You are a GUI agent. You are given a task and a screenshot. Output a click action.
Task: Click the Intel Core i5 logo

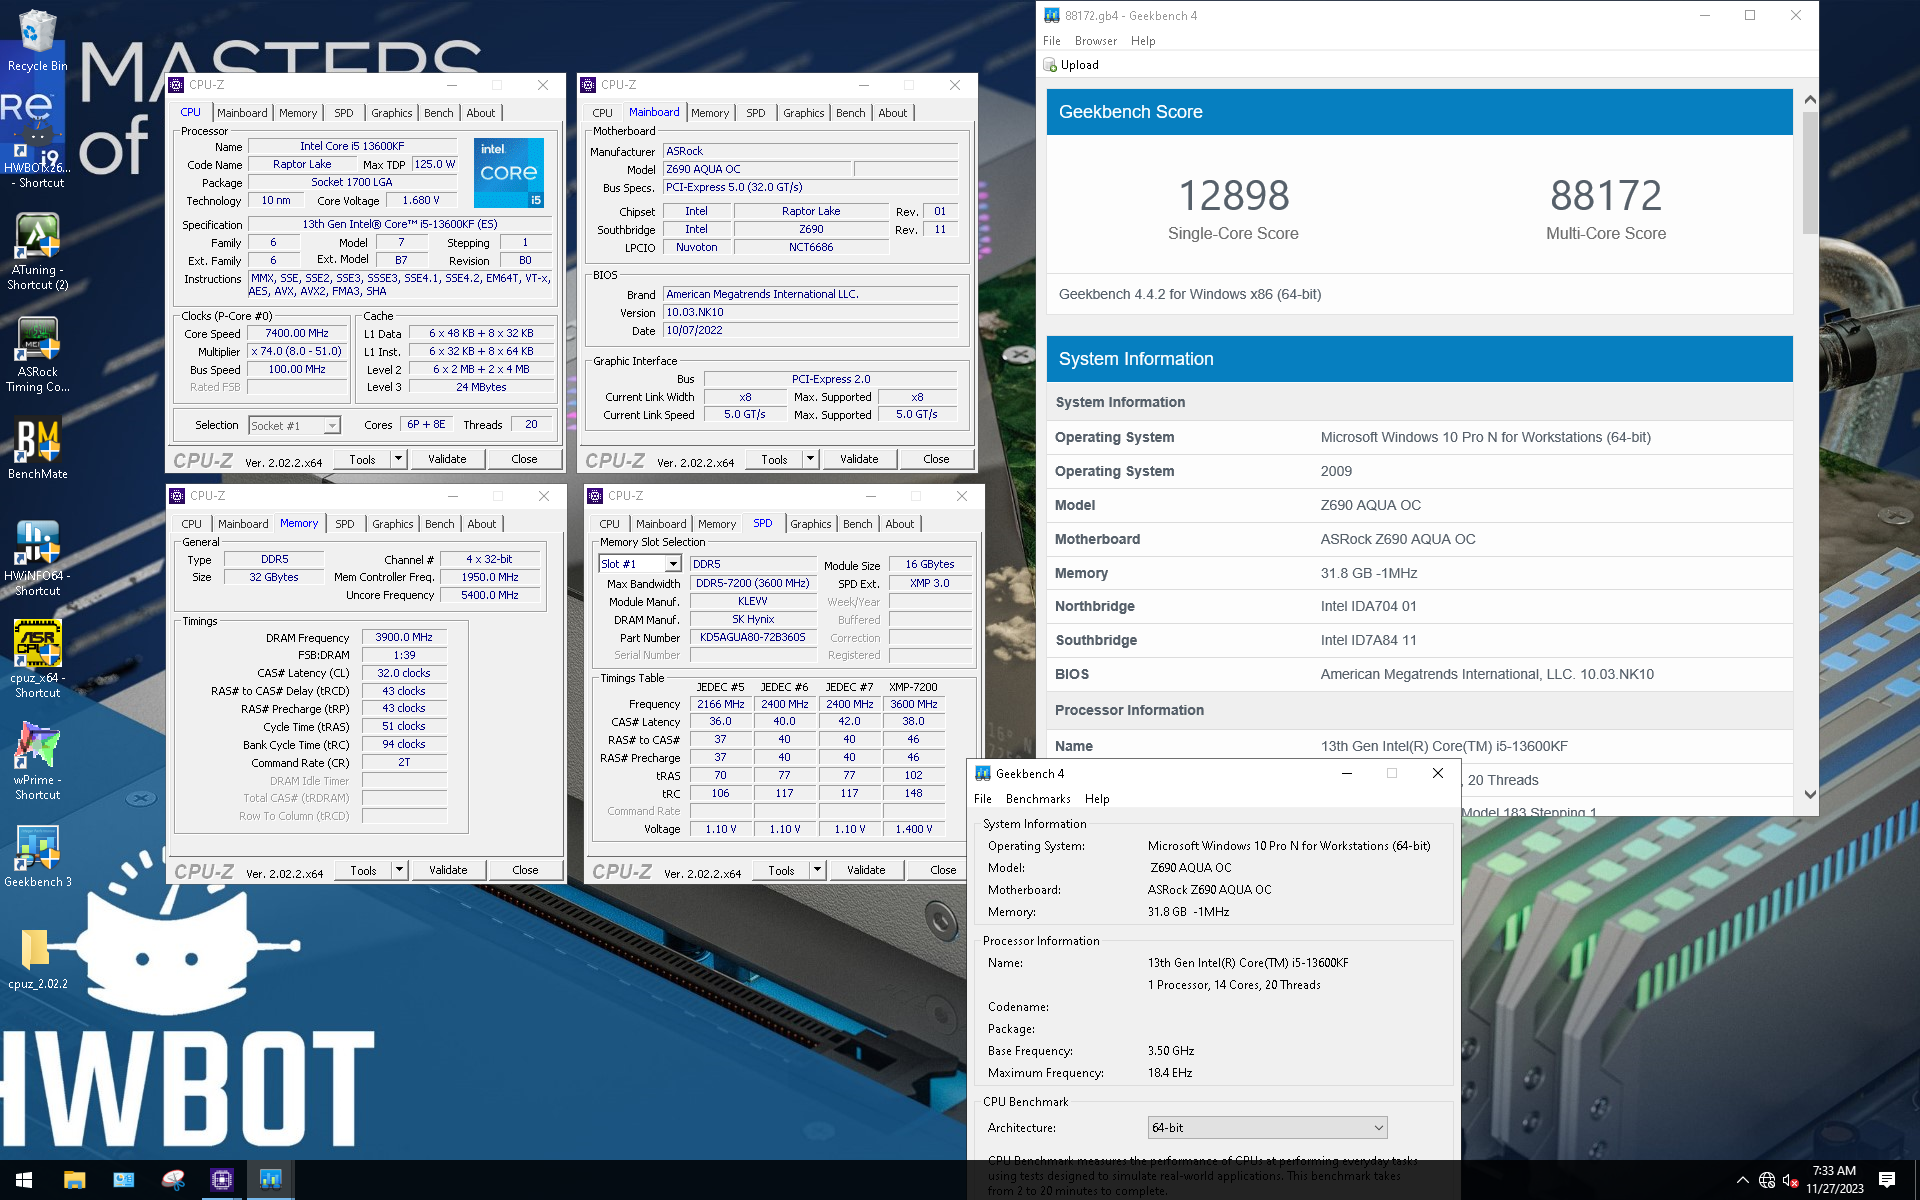tap(509, 172)
